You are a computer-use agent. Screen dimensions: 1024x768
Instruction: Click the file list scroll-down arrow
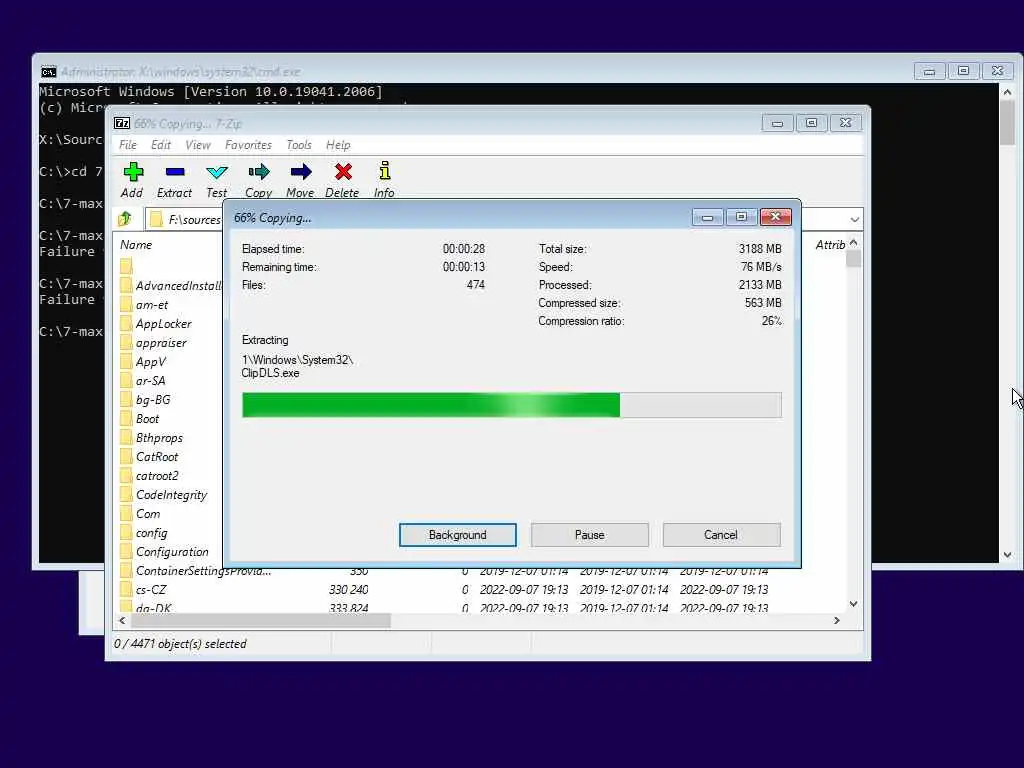[853, 604]
